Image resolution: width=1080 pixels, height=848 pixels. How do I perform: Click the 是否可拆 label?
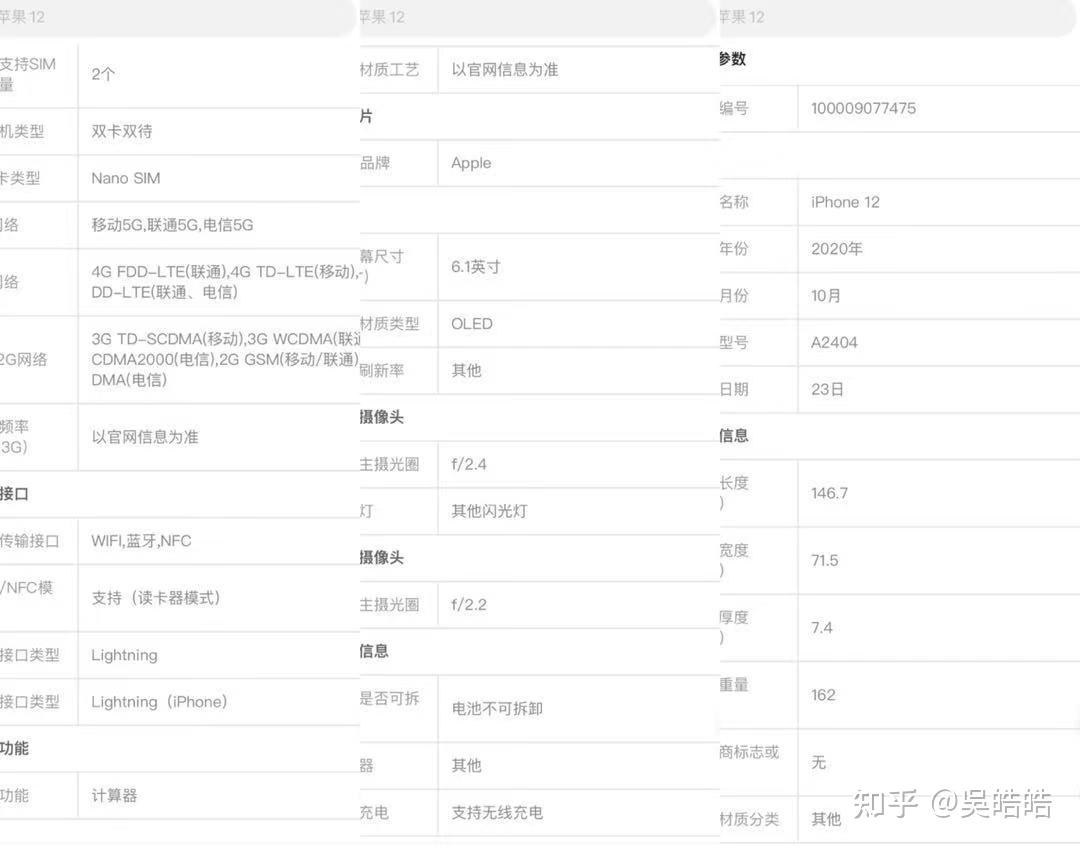coord(389,699)
